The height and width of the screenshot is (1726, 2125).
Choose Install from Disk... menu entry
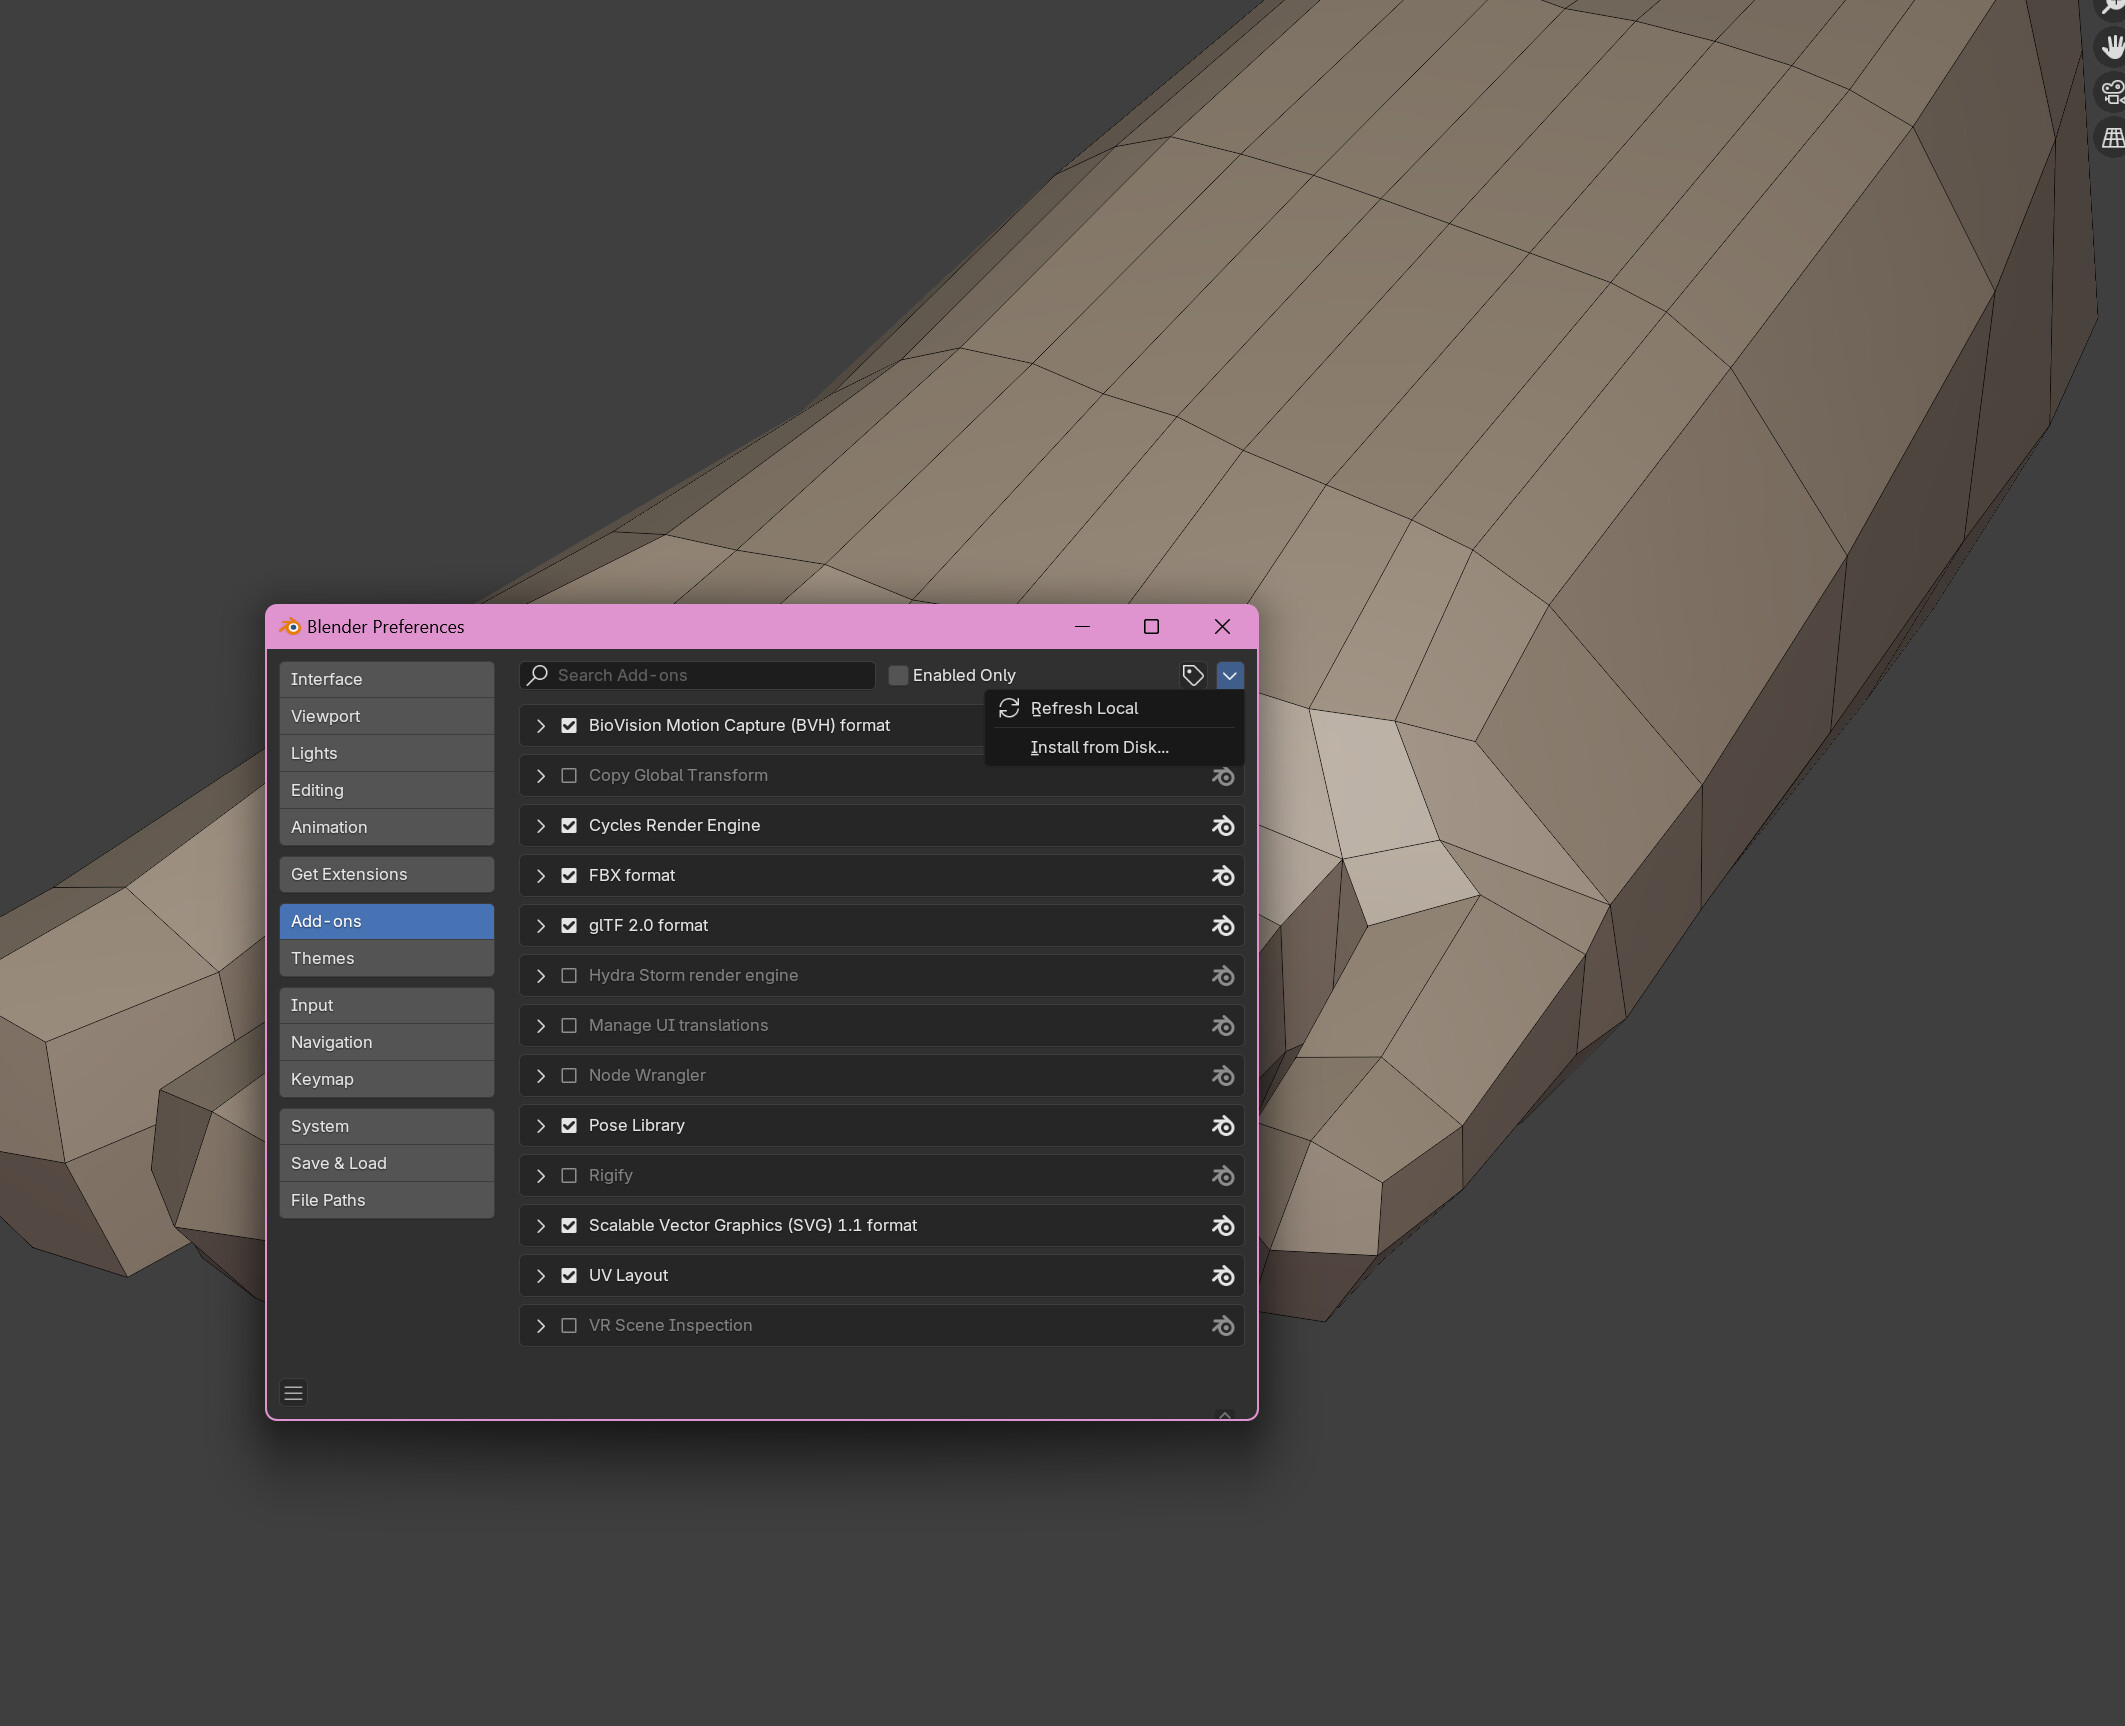pyautogui.click(x=1114, y=747)
